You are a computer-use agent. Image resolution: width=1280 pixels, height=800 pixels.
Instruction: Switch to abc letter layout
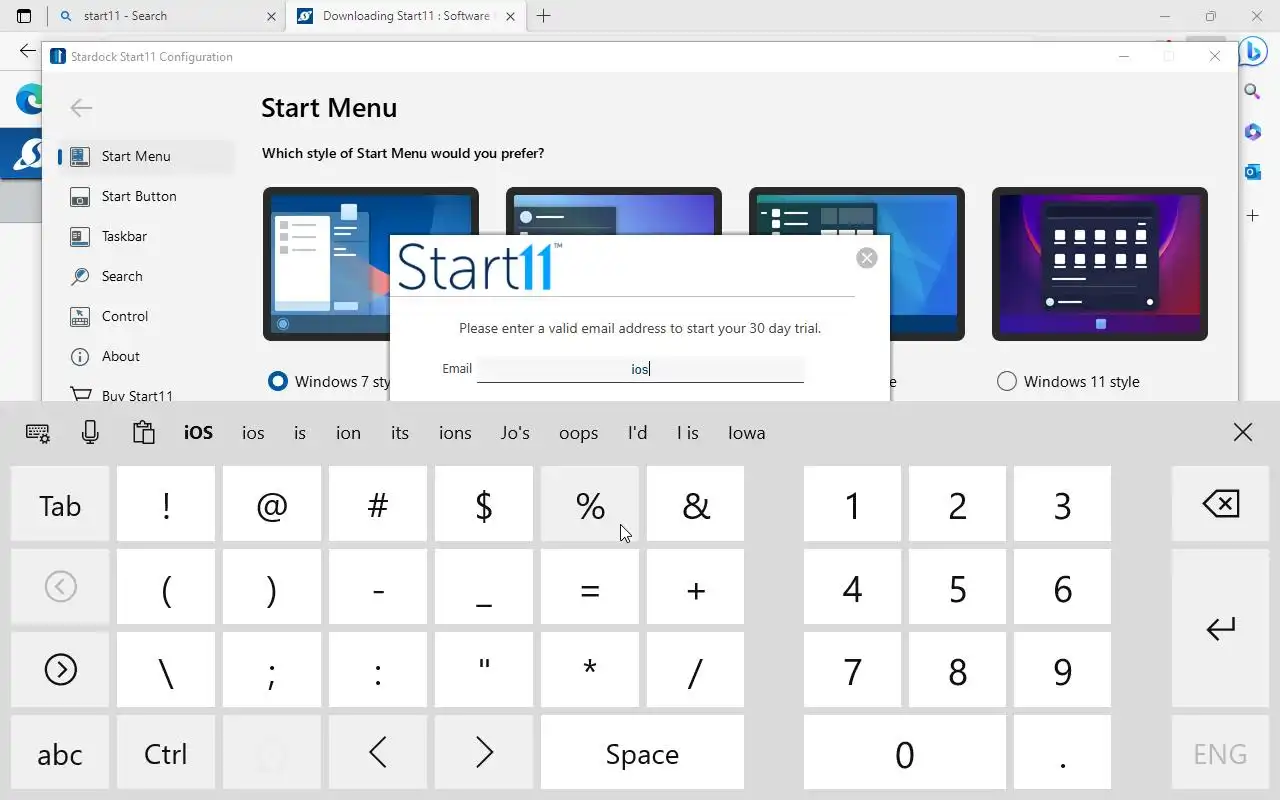pyautogui.click(x=60, y=752)
